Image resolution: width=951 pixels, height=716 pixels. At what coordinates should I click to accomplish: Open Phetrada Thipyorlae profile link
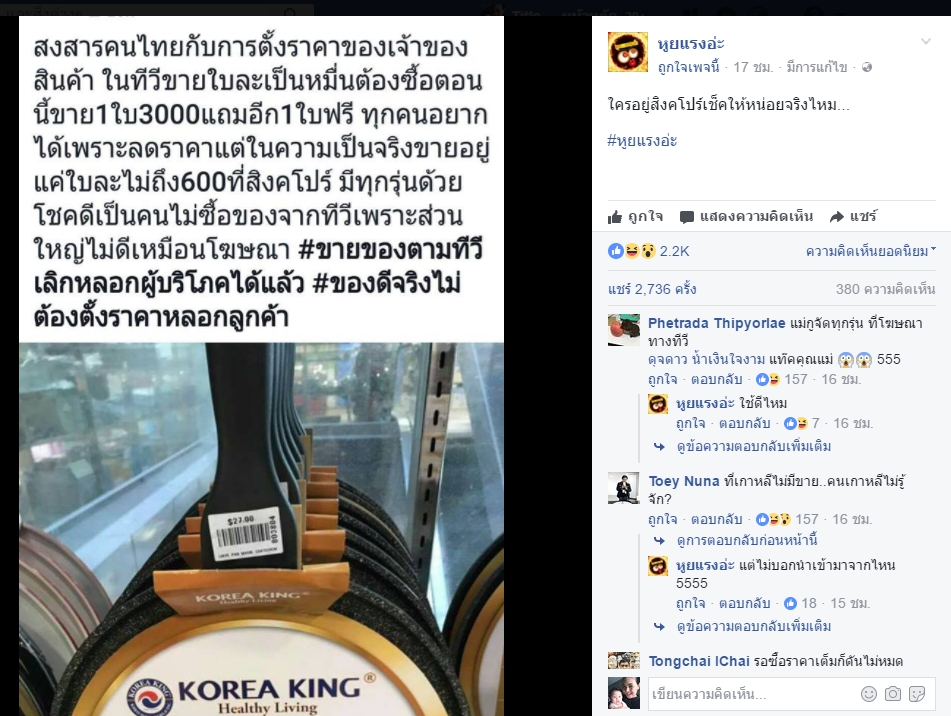click(716, 323)
